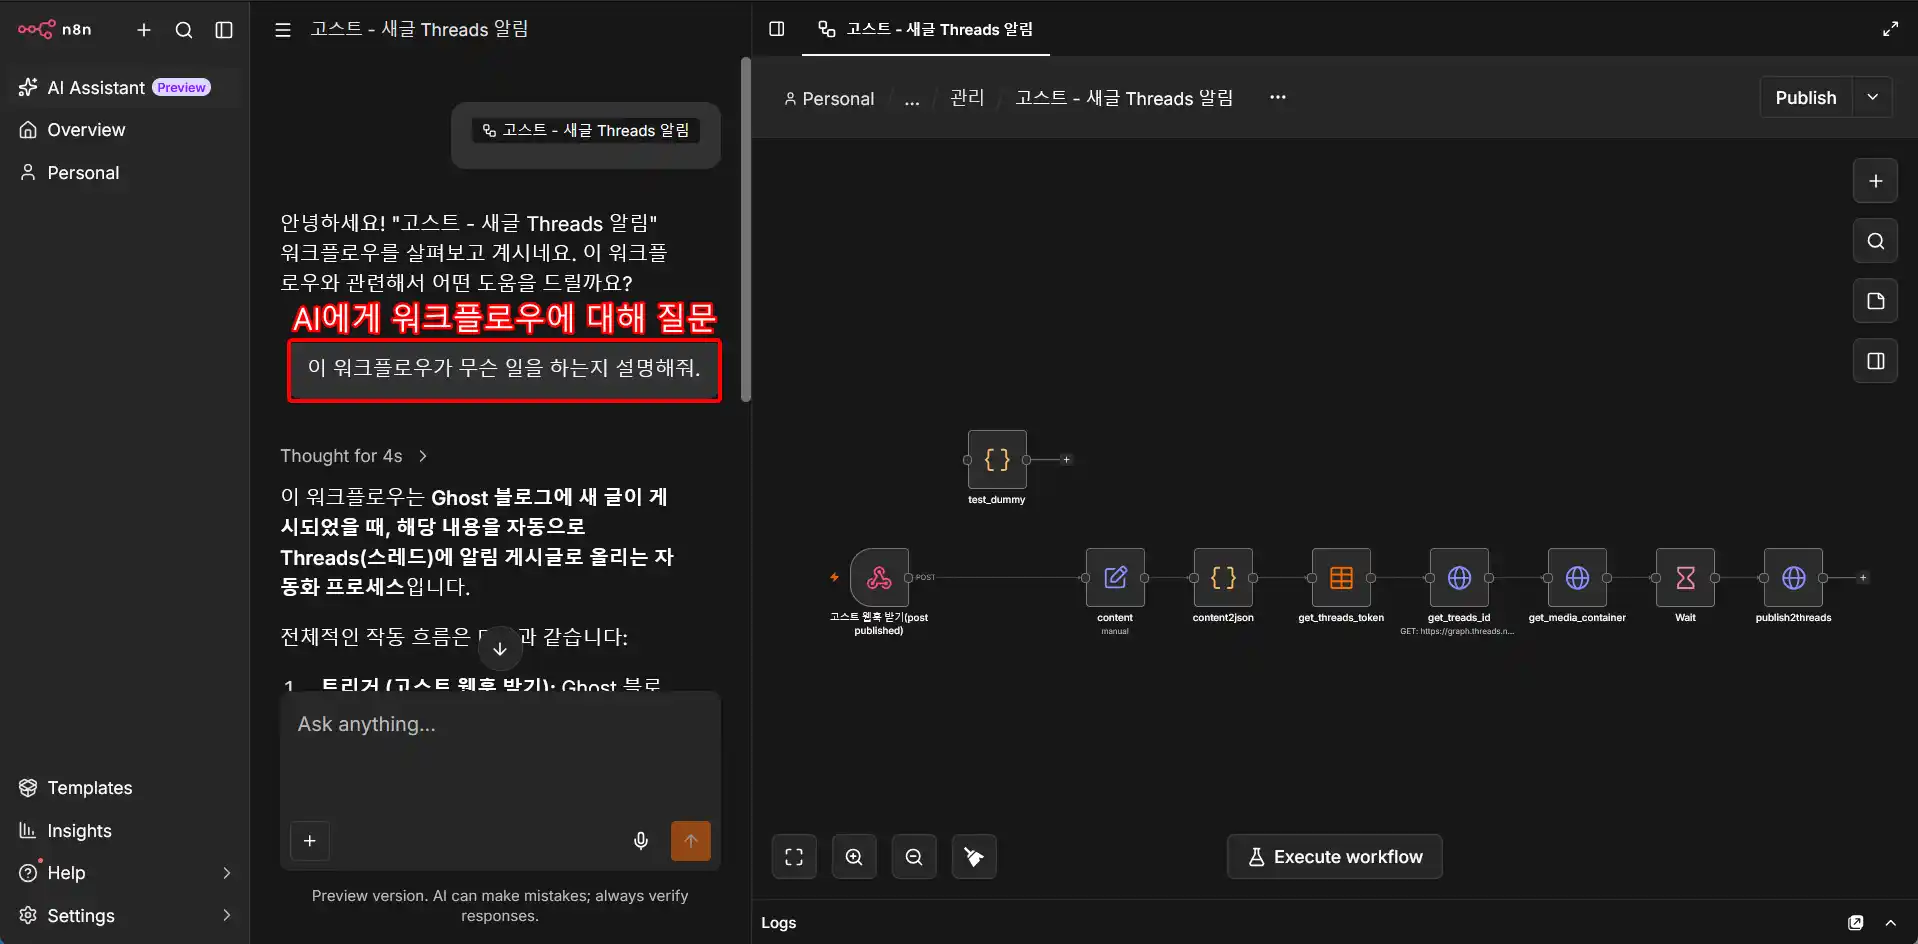Select the content edit node
Image resolution: width=1918 pixels, height=944 pixels.
[x=1115, y=578]
